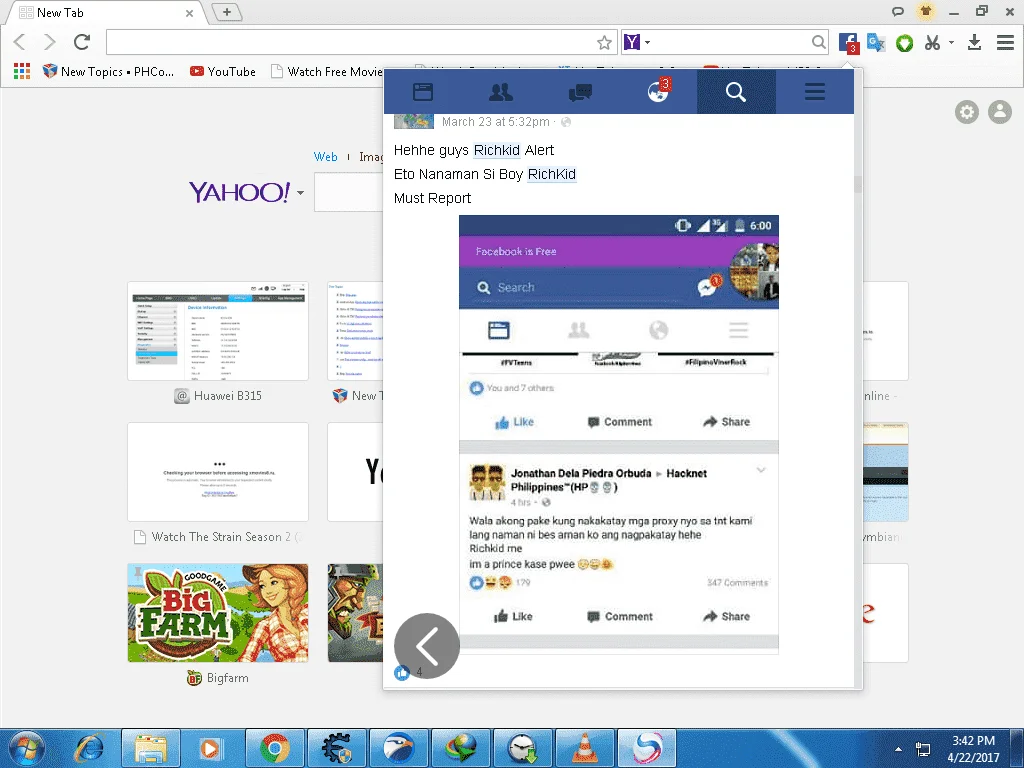Click the green download-arrow extension icon
The image size is (1024, 768).
(x=904, y=43)
